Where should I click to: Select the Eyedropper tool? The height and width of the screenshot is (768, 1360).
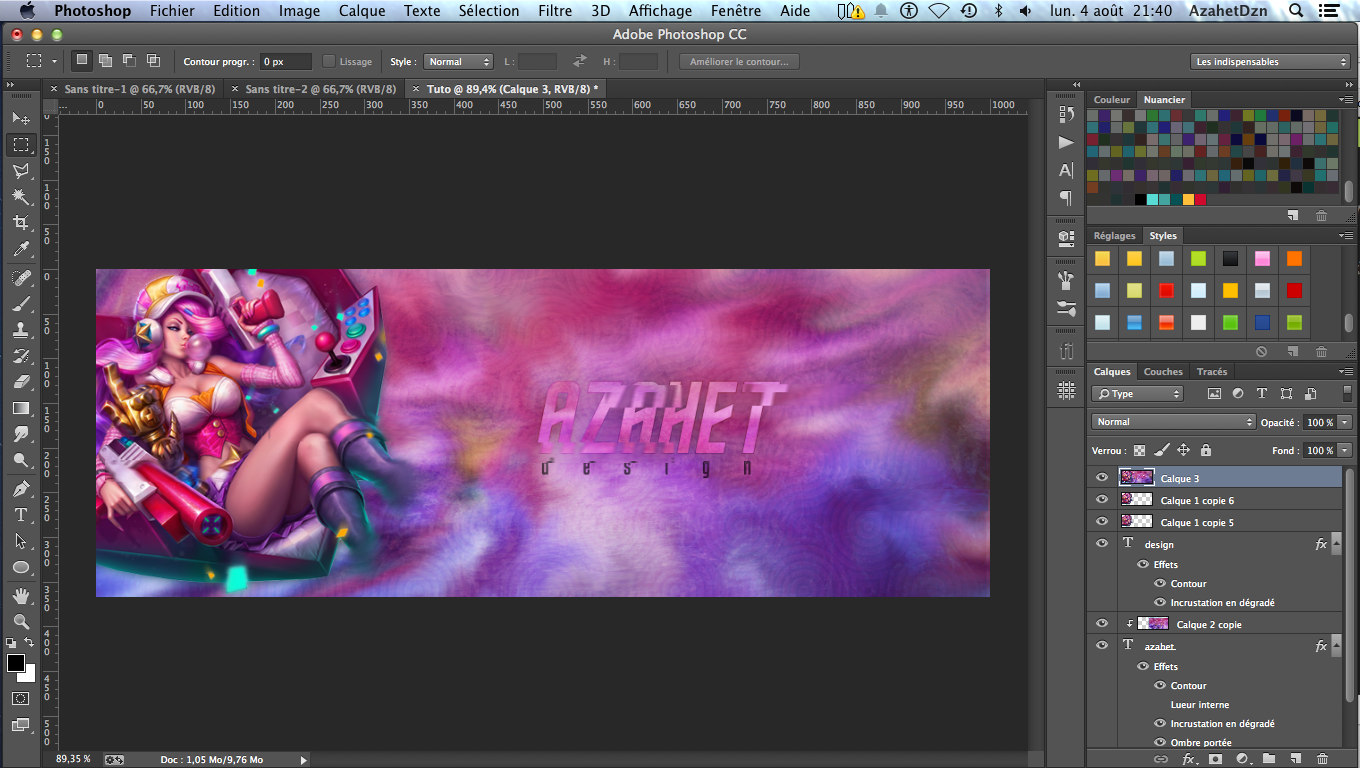point(20,249)
